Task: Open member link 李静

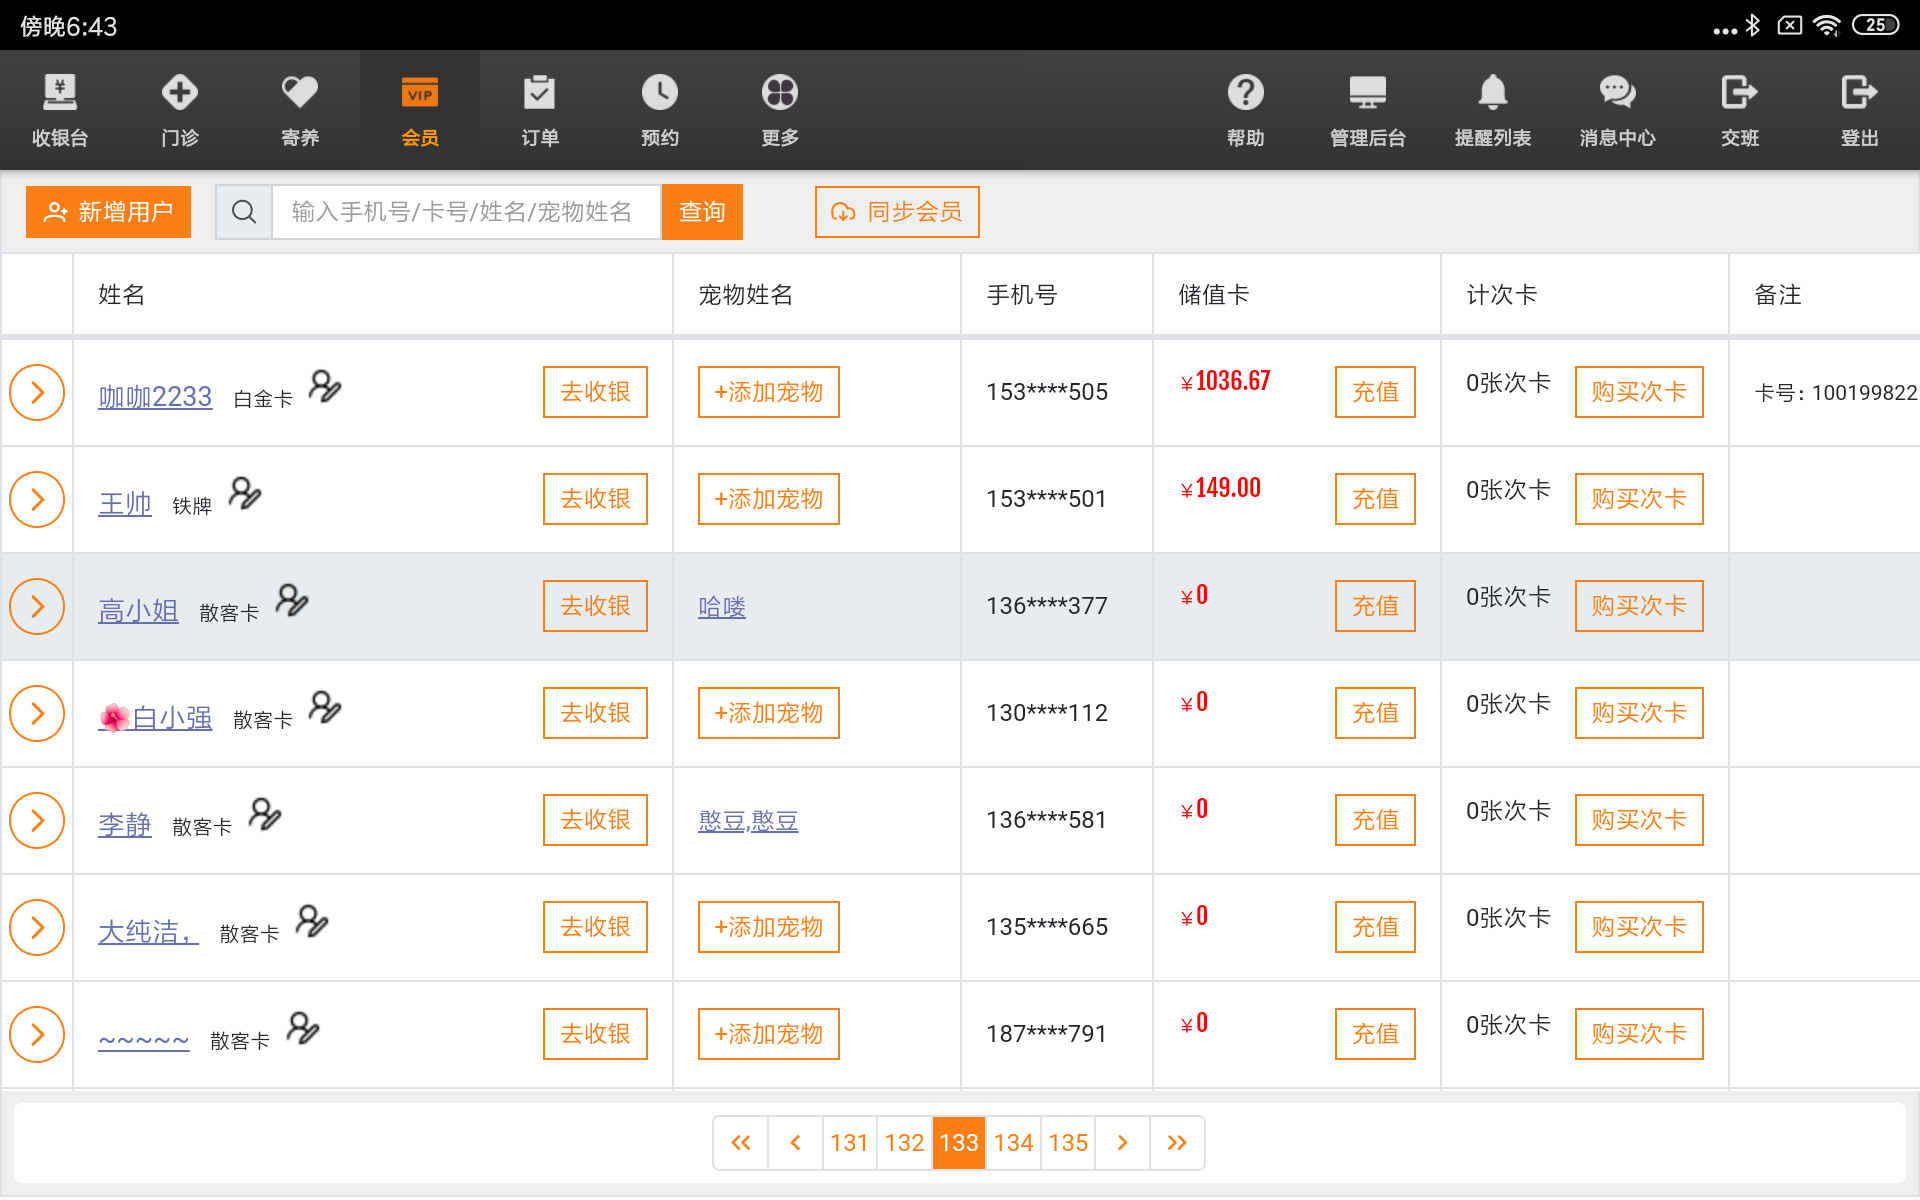Action: tap(125, 825)
